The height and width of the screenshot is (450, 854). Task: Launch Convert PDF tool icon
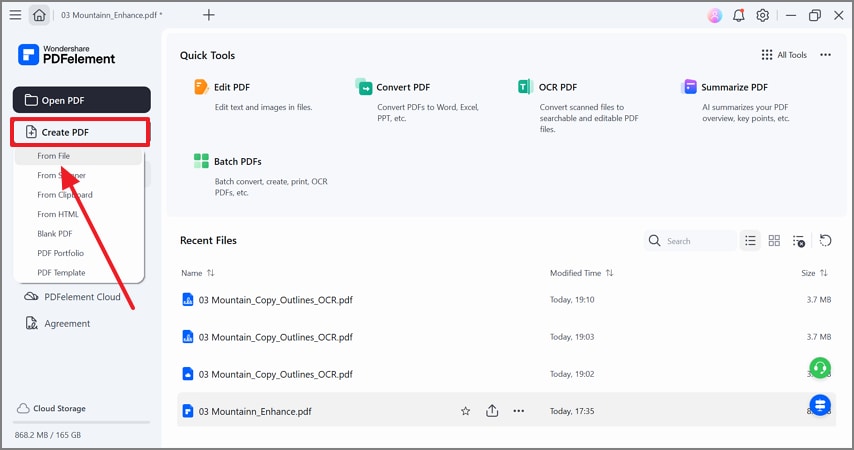point(363,86)
